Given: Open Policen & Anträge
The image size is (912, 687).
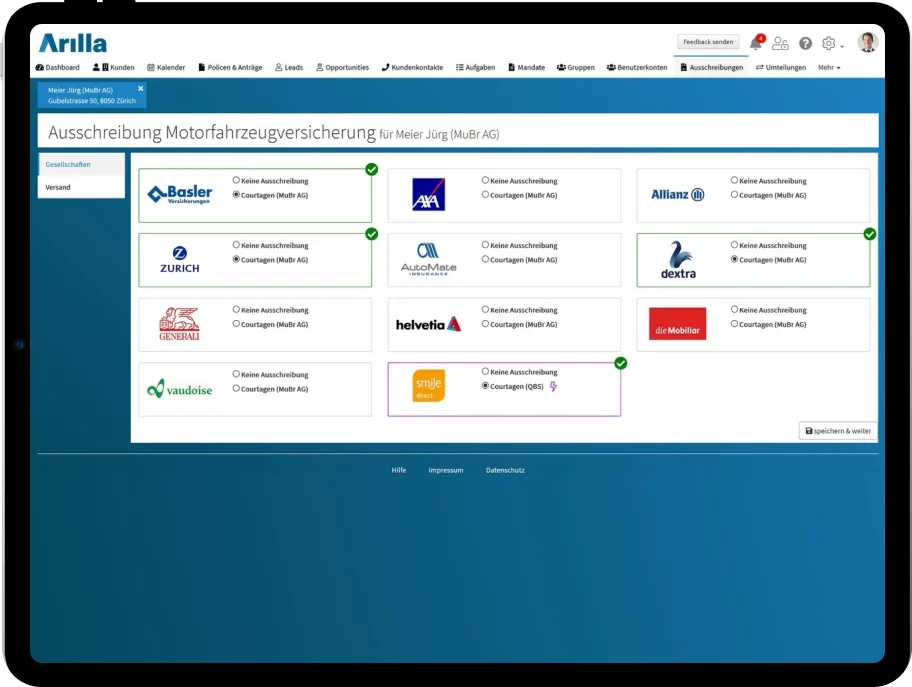Looking at the screenshot, I should [x=230, y=67].
